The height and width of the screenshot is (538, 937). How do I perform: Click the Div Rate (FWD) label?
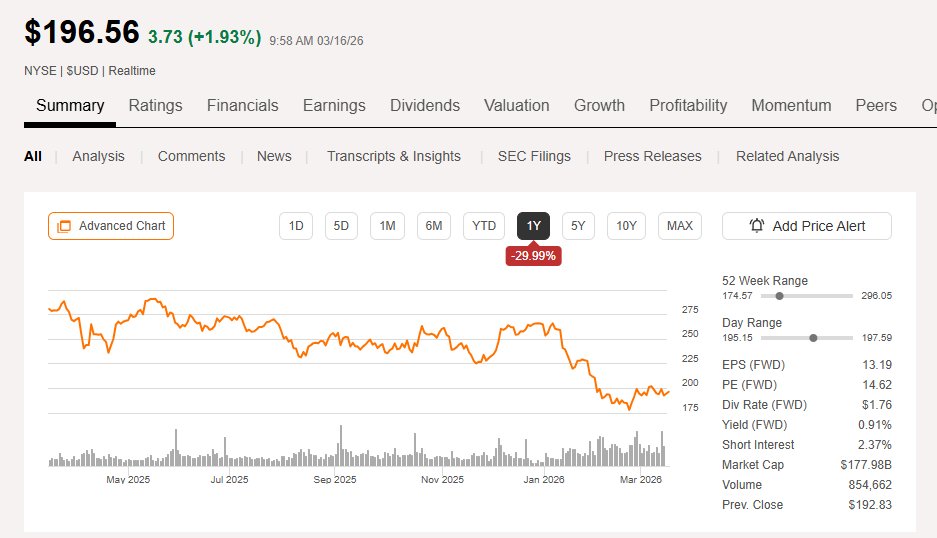click(x=764, y=405)
